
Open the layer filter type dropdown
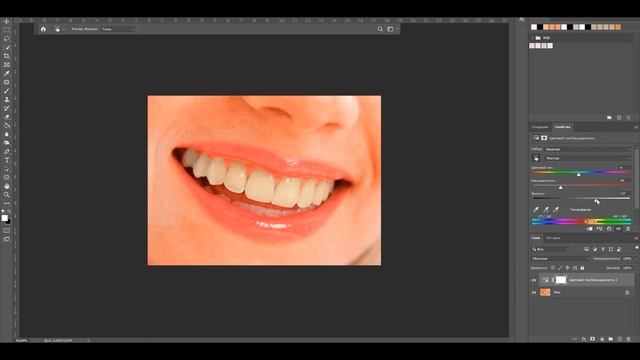pos(551,249)
